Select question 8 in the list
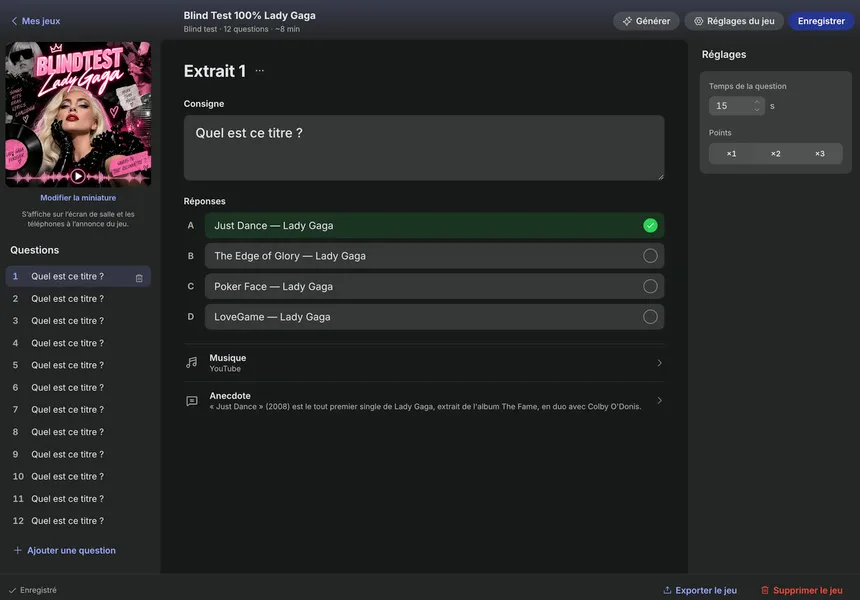Image resolution: width=860 pixels, height=600 pixels. point(78,432)
